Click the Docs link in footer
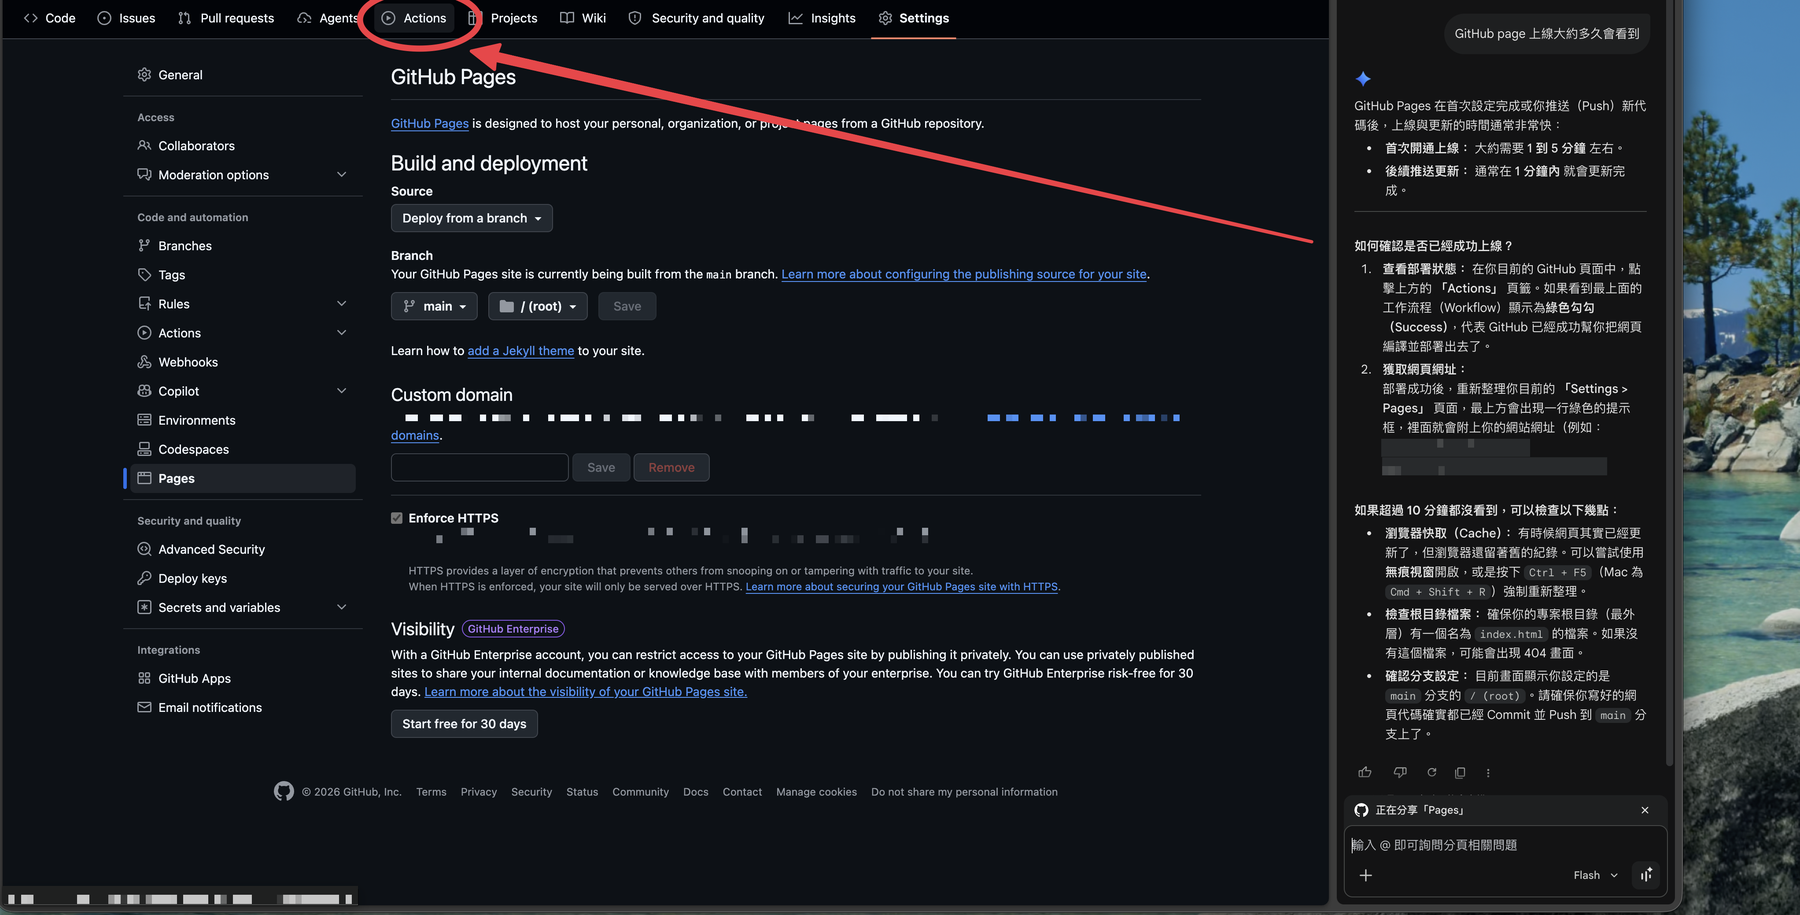This screenshot has width=1800, height=915. (x=696, y=792)
